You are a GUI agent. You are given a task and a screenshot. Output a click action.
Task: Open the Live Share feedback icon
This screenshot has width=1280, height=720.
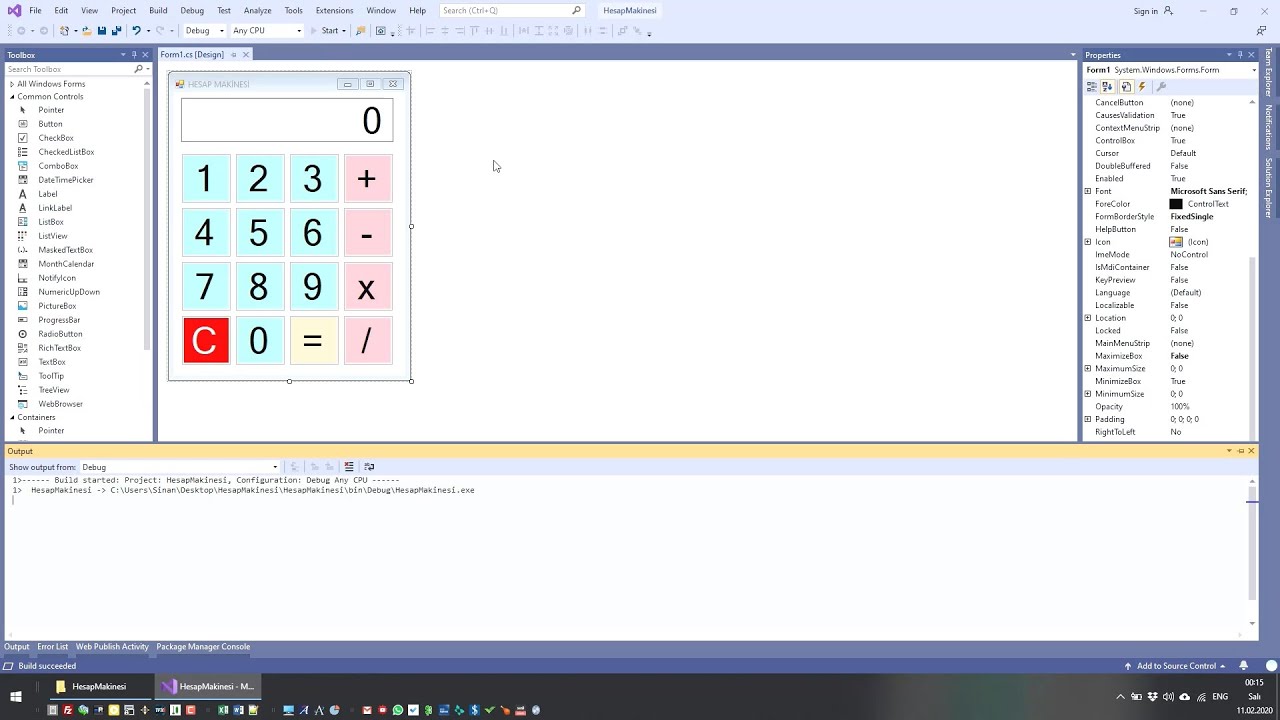pyautogui.click(x=1261, y=31)
